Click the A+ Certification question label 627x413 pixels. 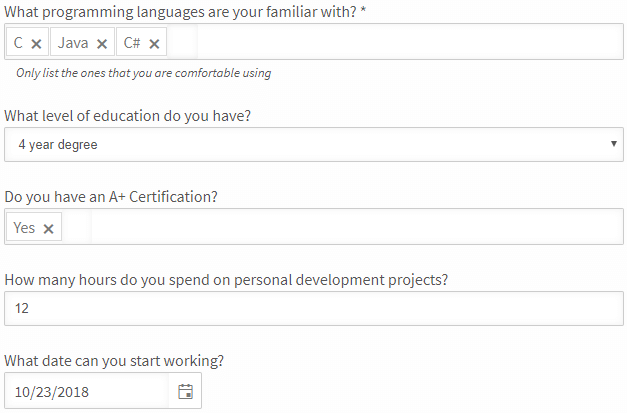coord(111,197)
